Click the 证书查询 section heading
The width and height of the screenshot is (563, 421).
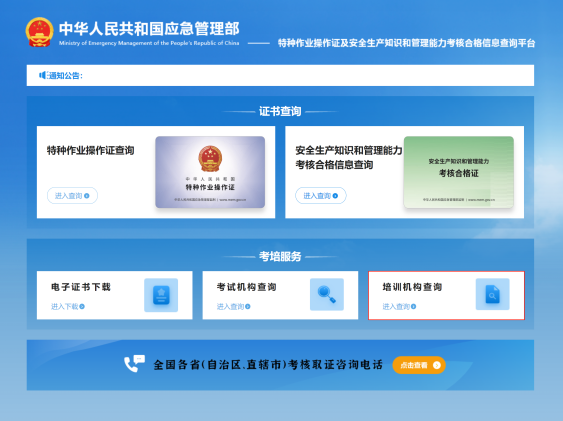tap(280, 111)
